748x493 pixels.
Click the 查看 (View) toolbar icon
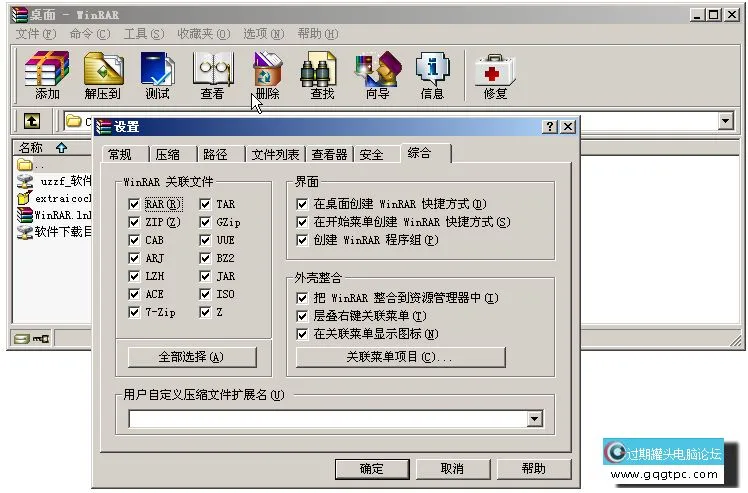coord(213,75)
